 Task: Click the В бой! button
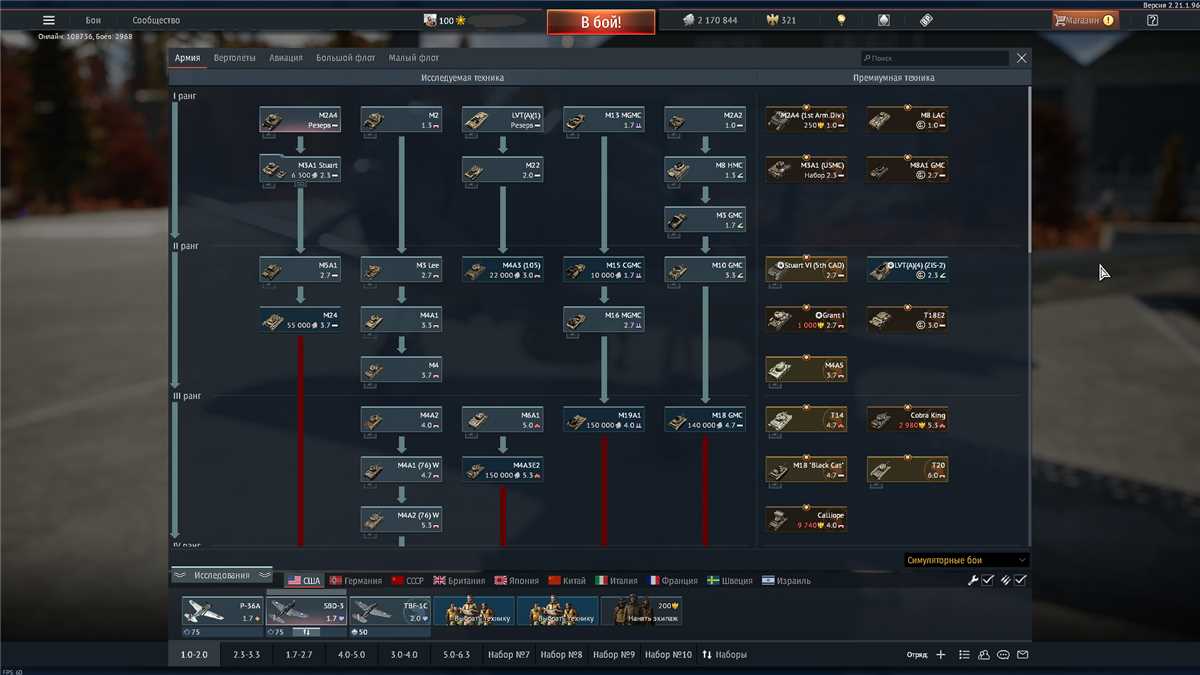click(x=601, y=22)
